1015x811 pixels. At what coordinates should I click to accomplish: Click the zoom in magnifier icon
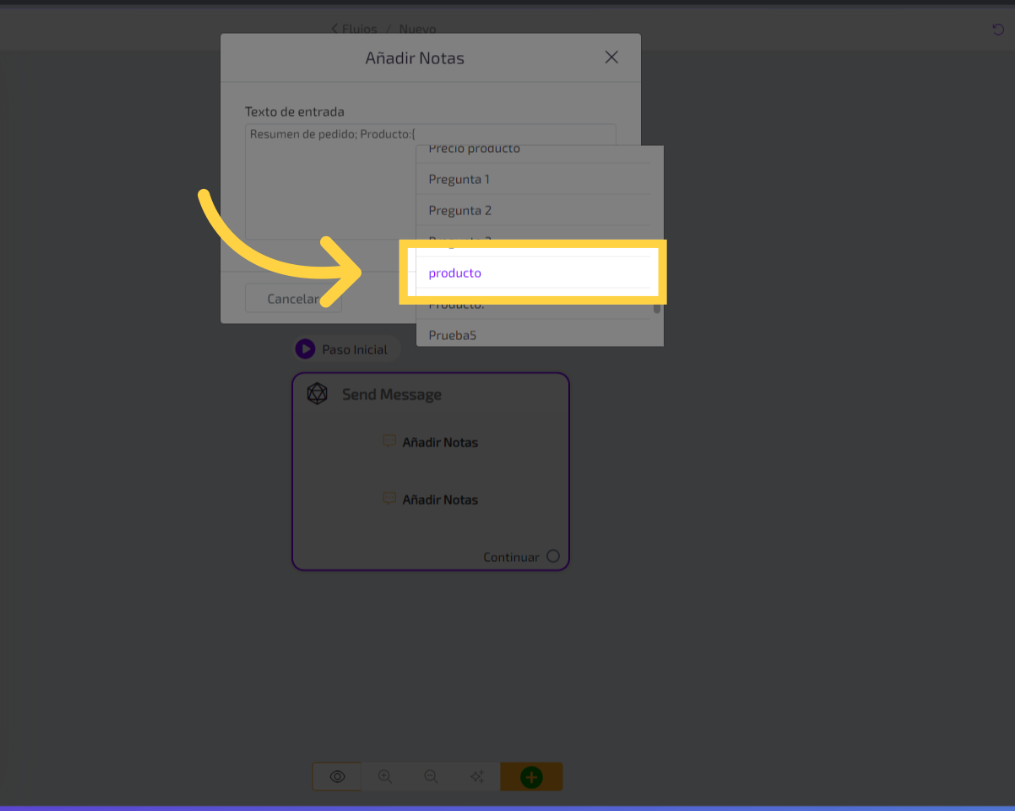[384, 777]
